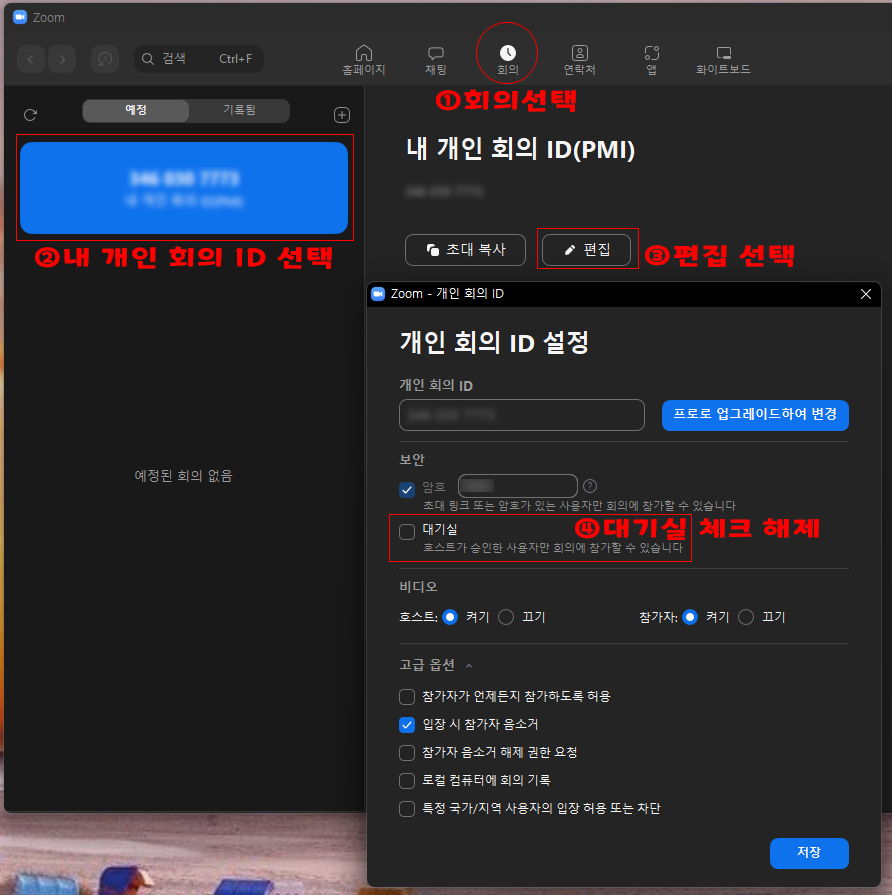Click the 편집 edit button

(x=587, y=250)
